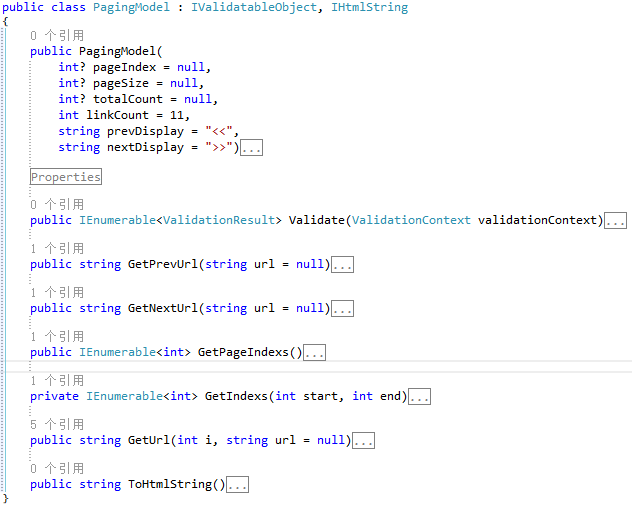Screen dimensions: 632x510
Task: Click the "<<" string literal
Action: click(219, 131)
